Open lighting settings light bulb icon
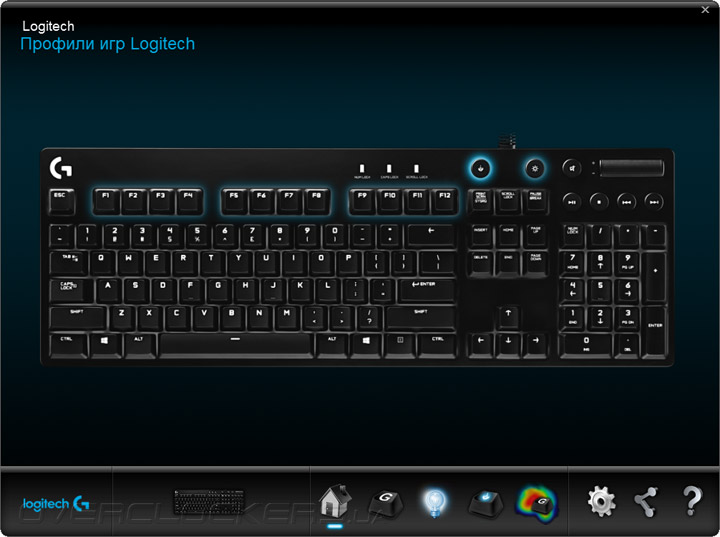This screenshot has width=720, height=537. click(x=434, y=503)
